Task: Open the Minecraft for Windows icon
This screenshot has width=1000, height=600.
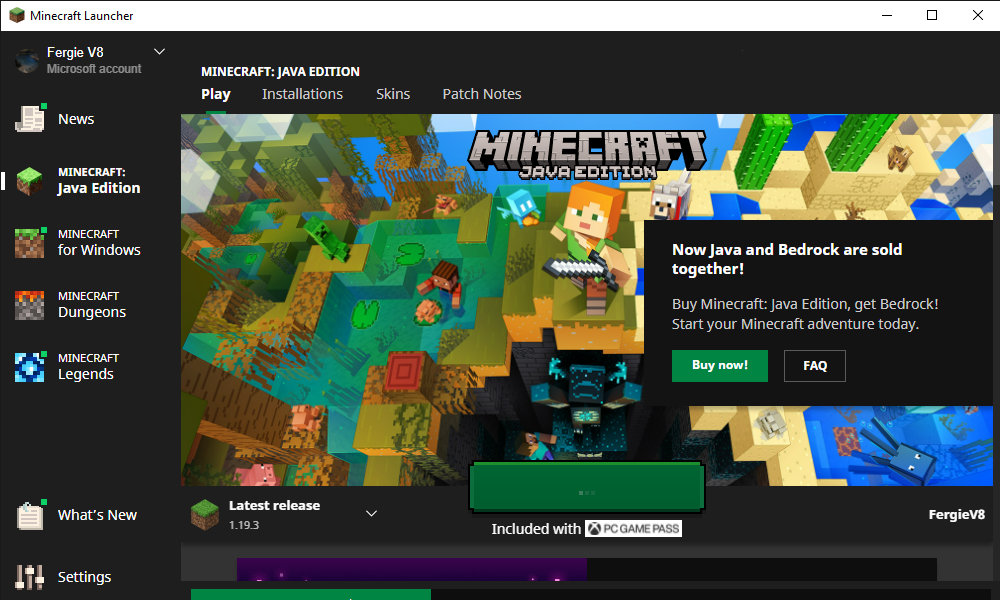Action: [30, 243]
